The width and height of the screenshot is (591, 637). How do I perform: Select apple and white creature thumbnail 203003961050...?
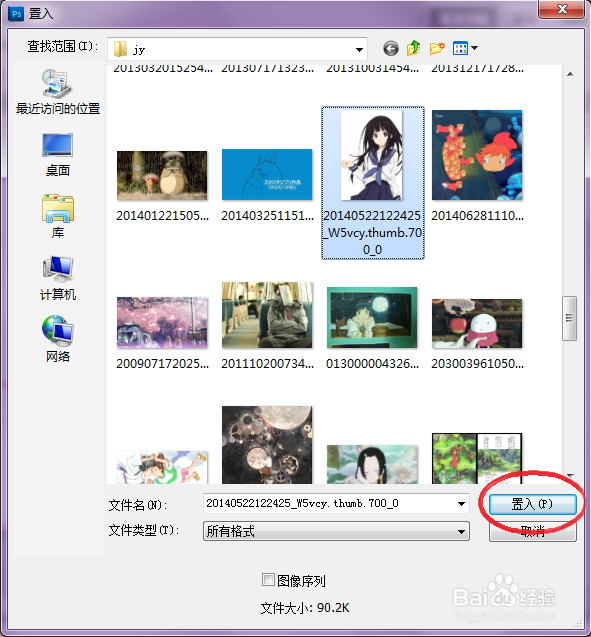tap(477, 323)
